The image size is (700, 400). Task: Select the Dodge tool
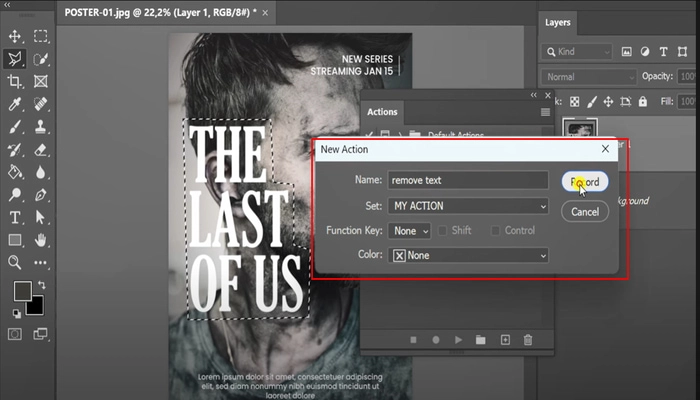point(15,195)
